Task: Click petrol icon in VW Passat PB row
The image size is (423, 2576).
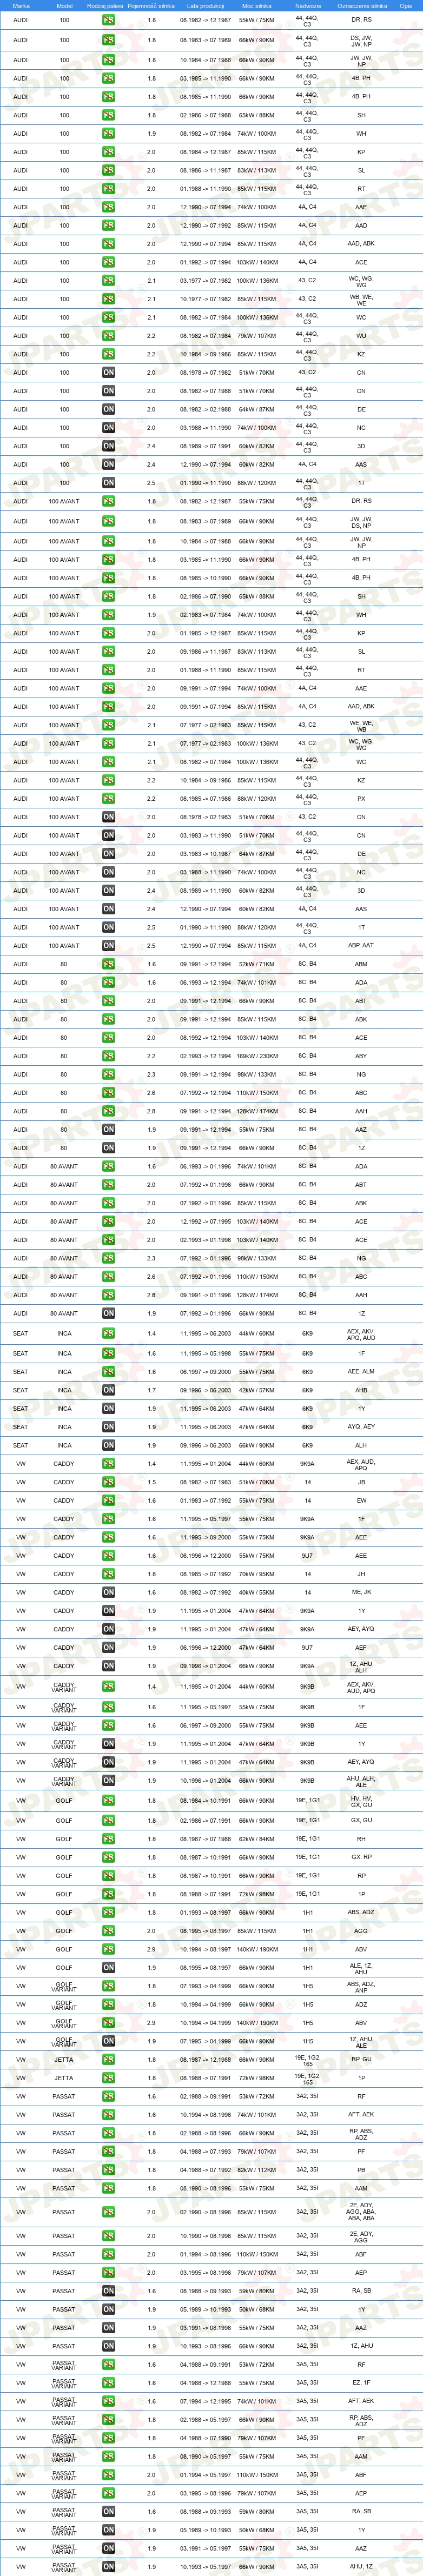Action: tap(108, 2169)
